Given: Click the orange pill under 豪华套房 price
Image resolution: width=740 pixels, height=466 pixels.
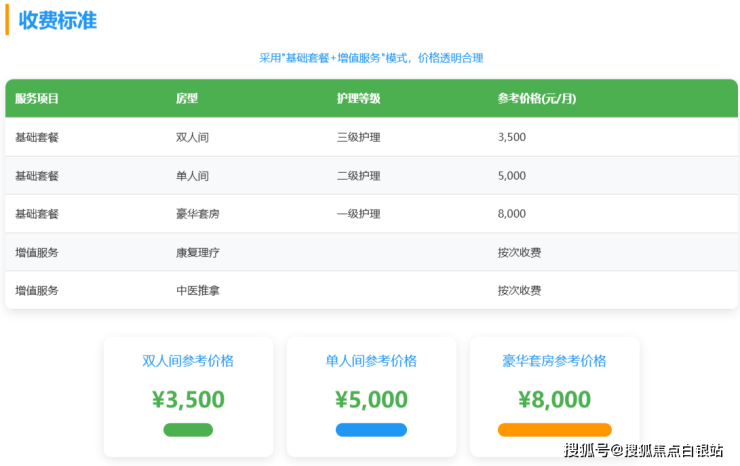Looking at the screenshot, I should 554,430.
